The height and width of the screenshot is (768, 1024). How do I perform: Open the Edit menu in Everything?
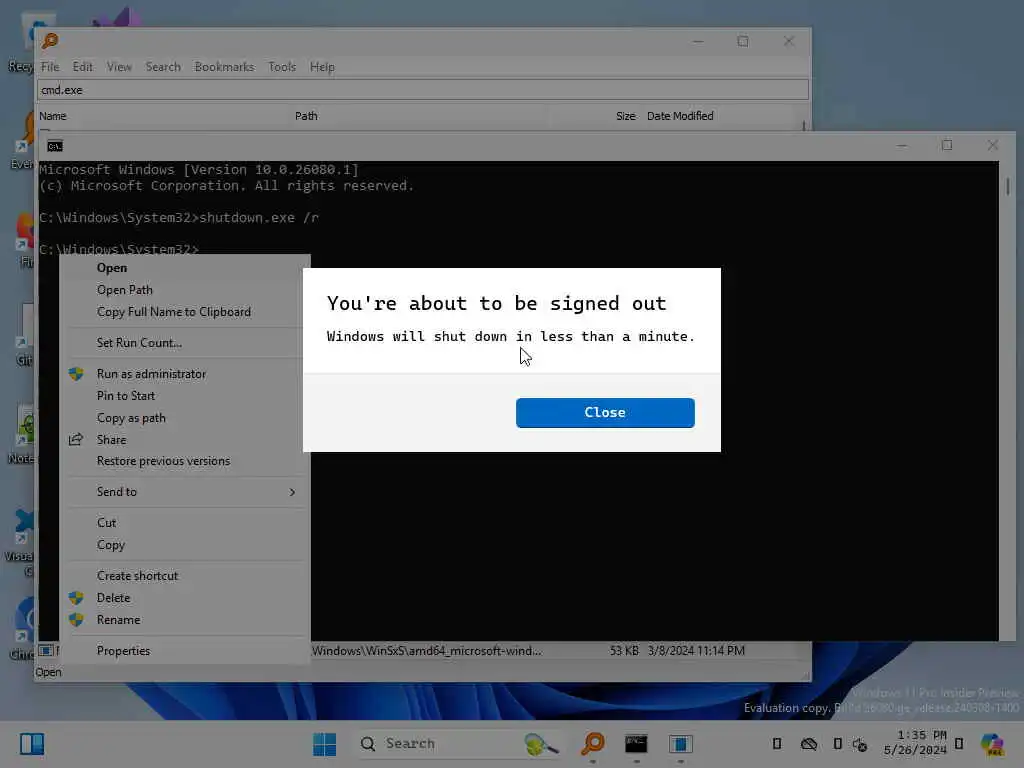coord(82,67)
